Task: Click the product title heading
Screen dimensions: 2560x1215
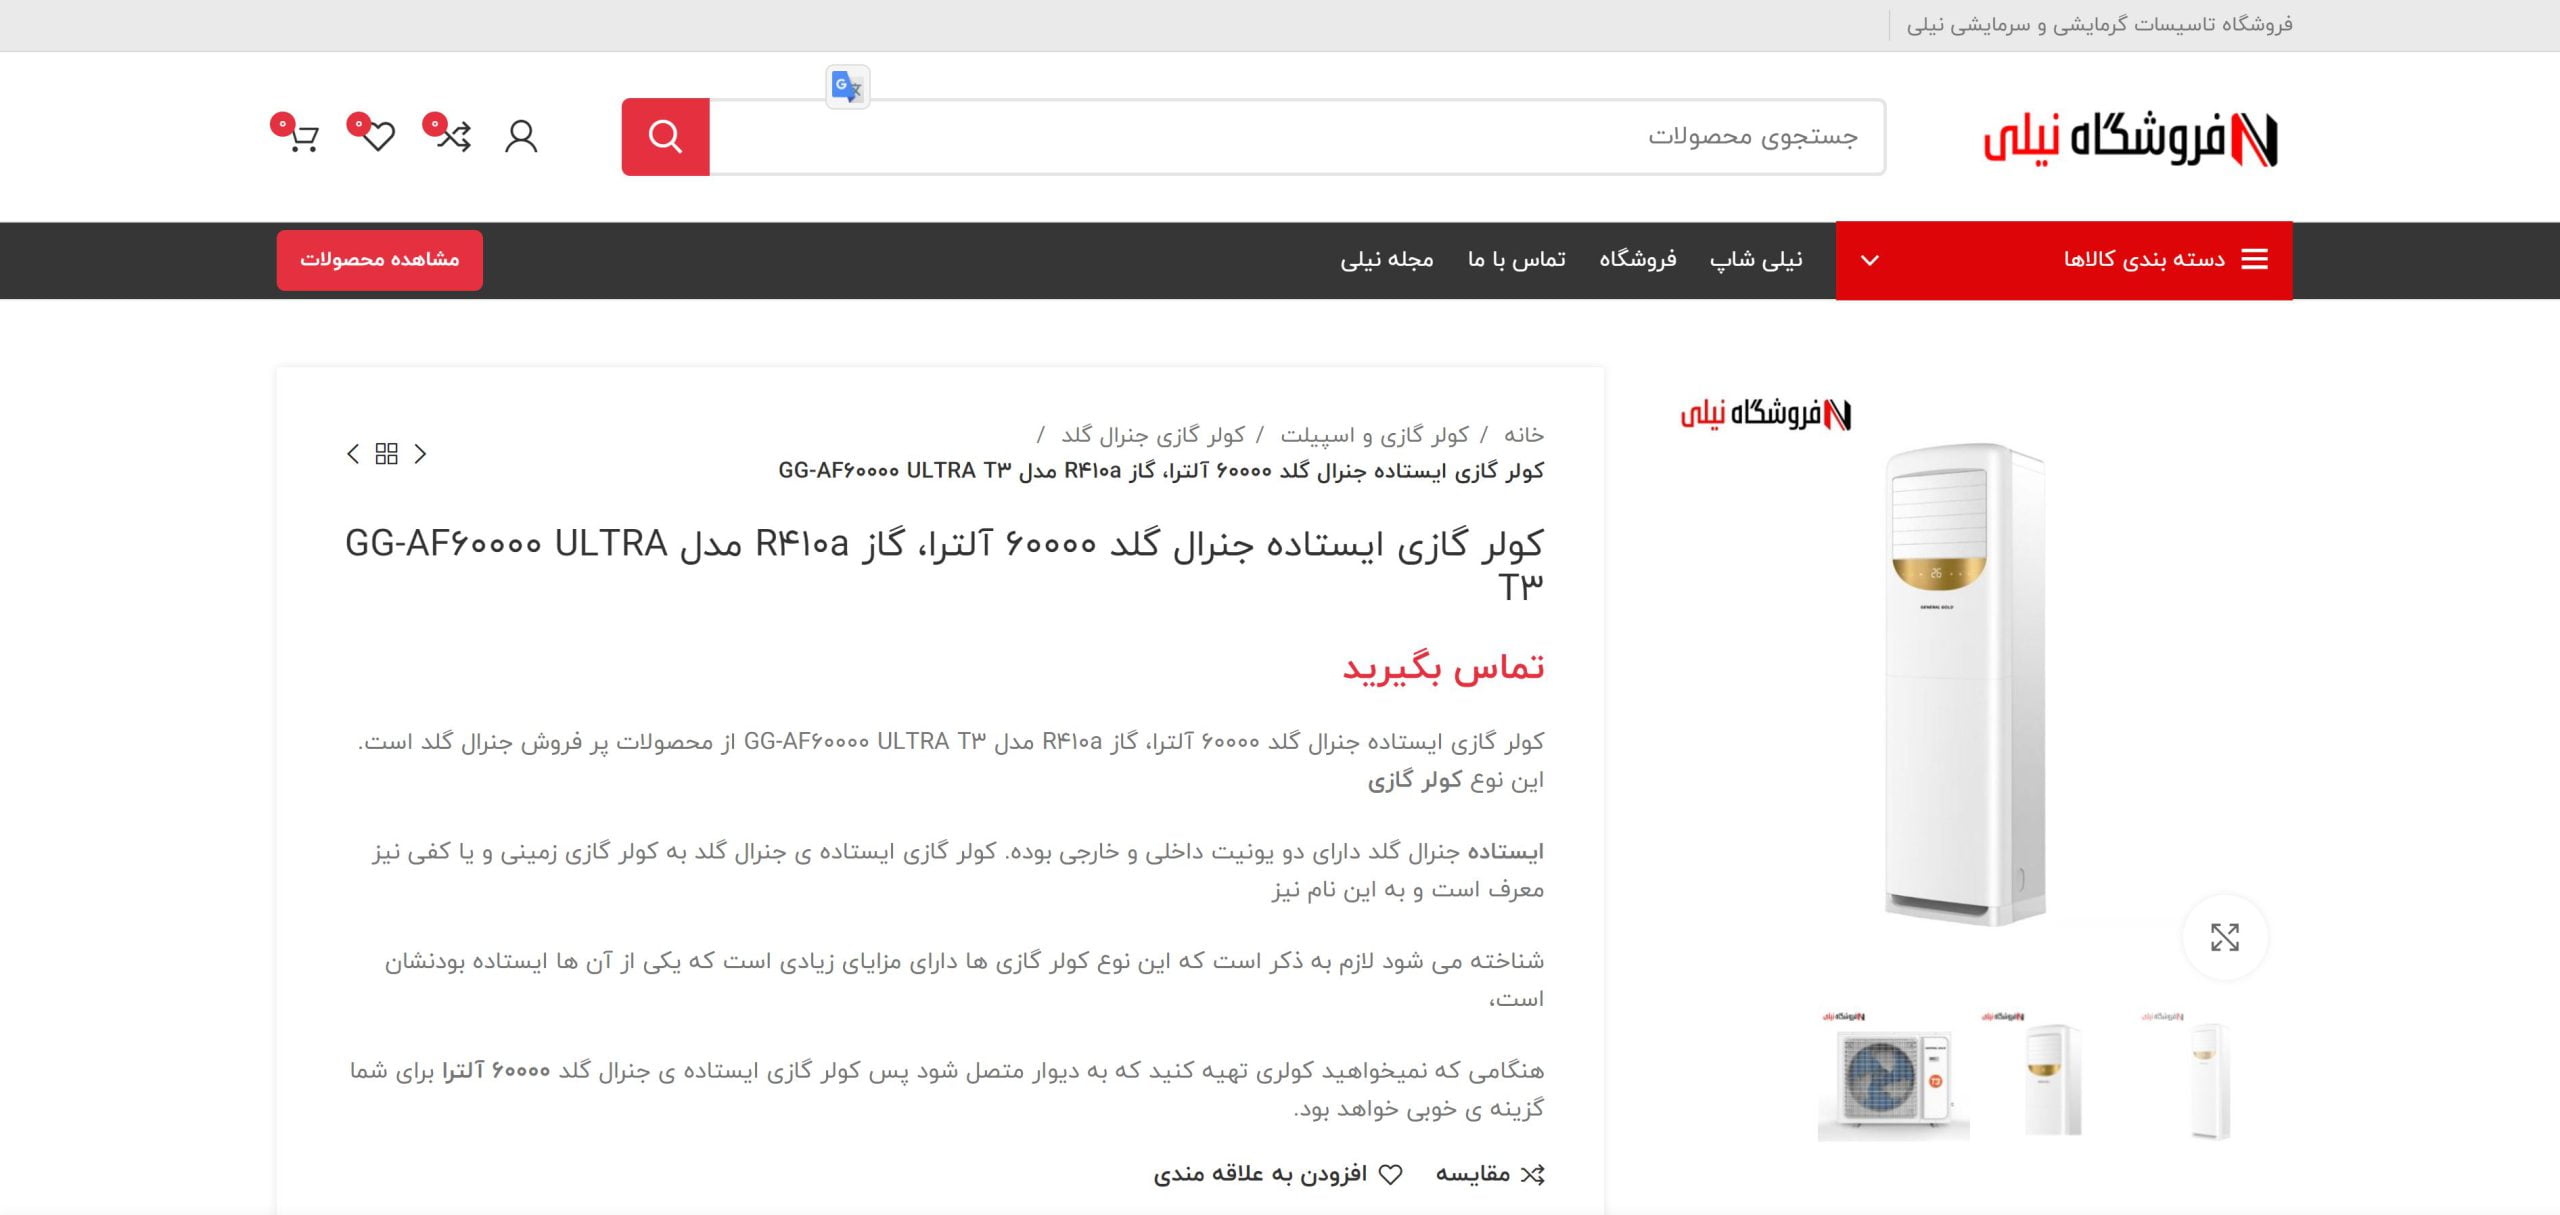Action: (944, 564)
